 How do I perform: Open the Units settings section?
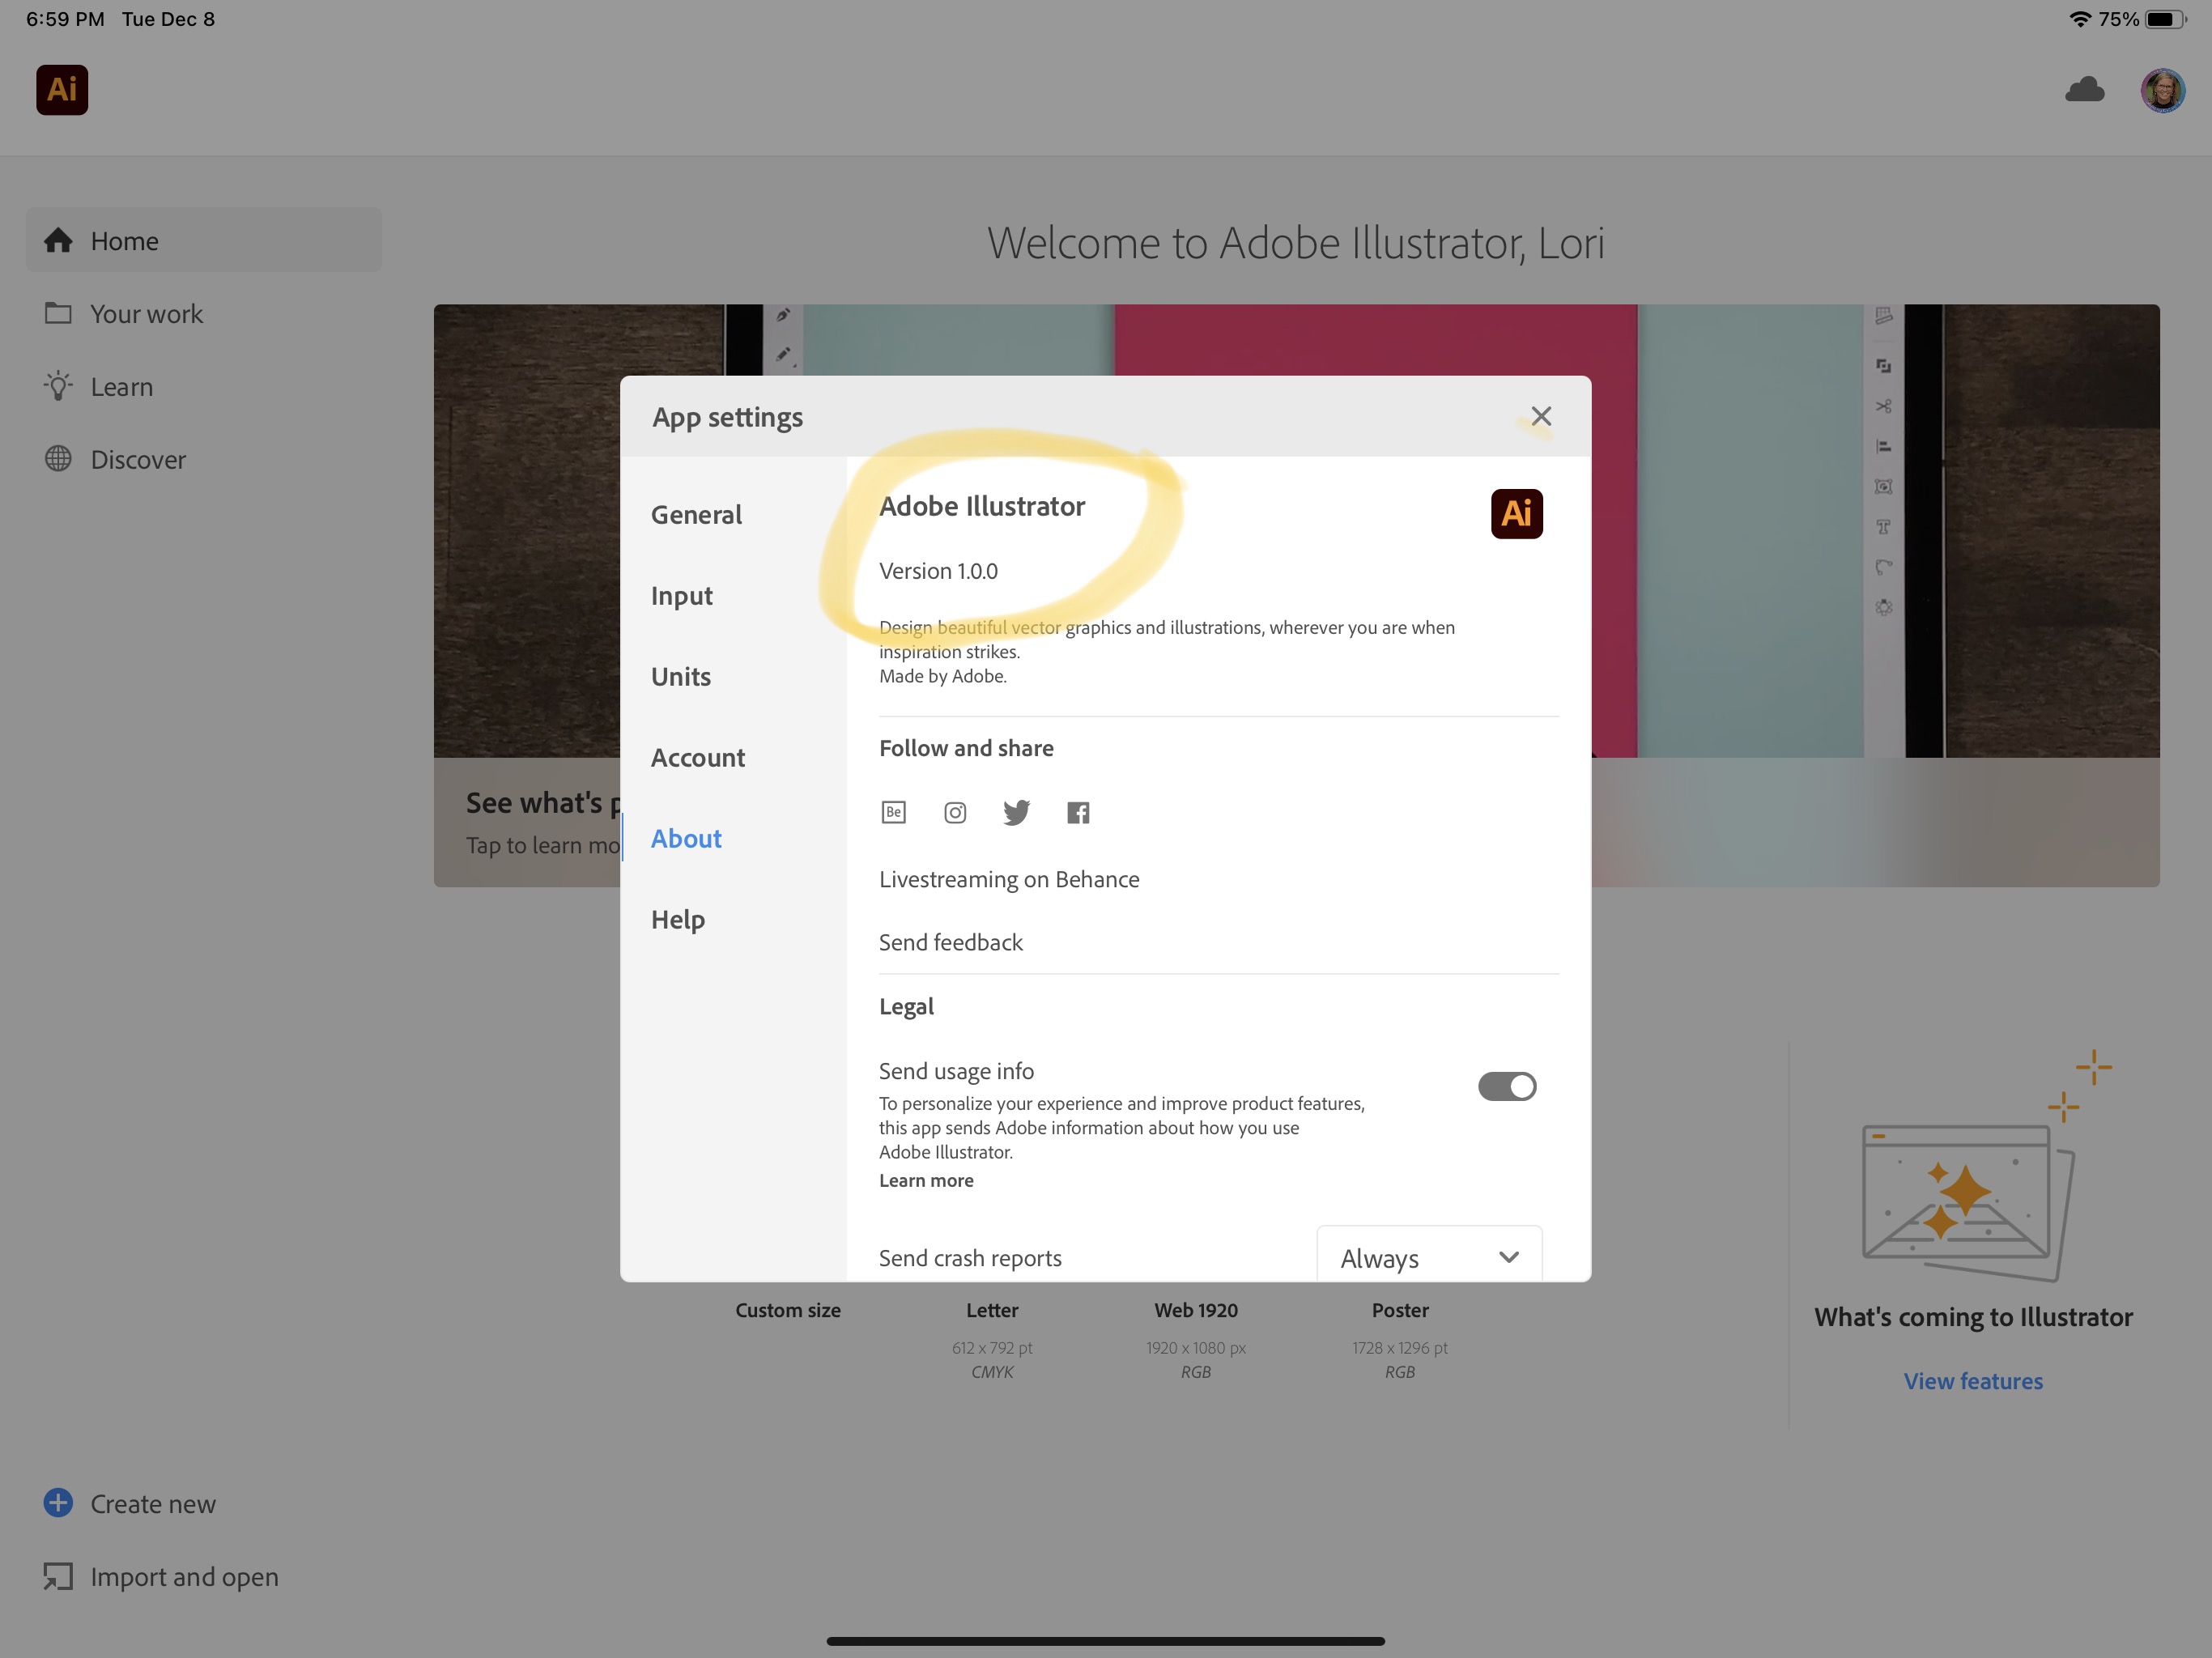(x=681, y=676)
